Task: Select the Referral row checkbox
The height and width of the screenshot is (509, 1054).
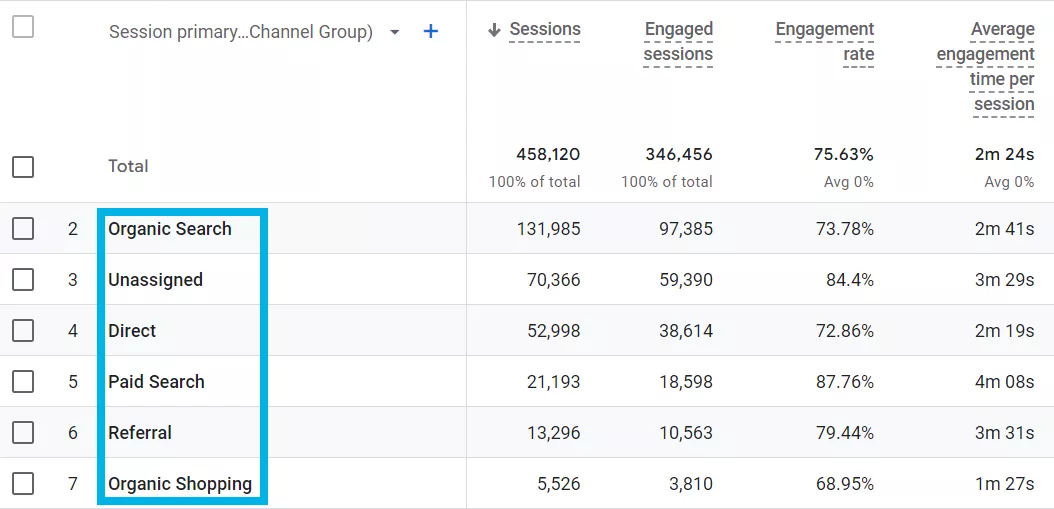Action: coord(23,433)
